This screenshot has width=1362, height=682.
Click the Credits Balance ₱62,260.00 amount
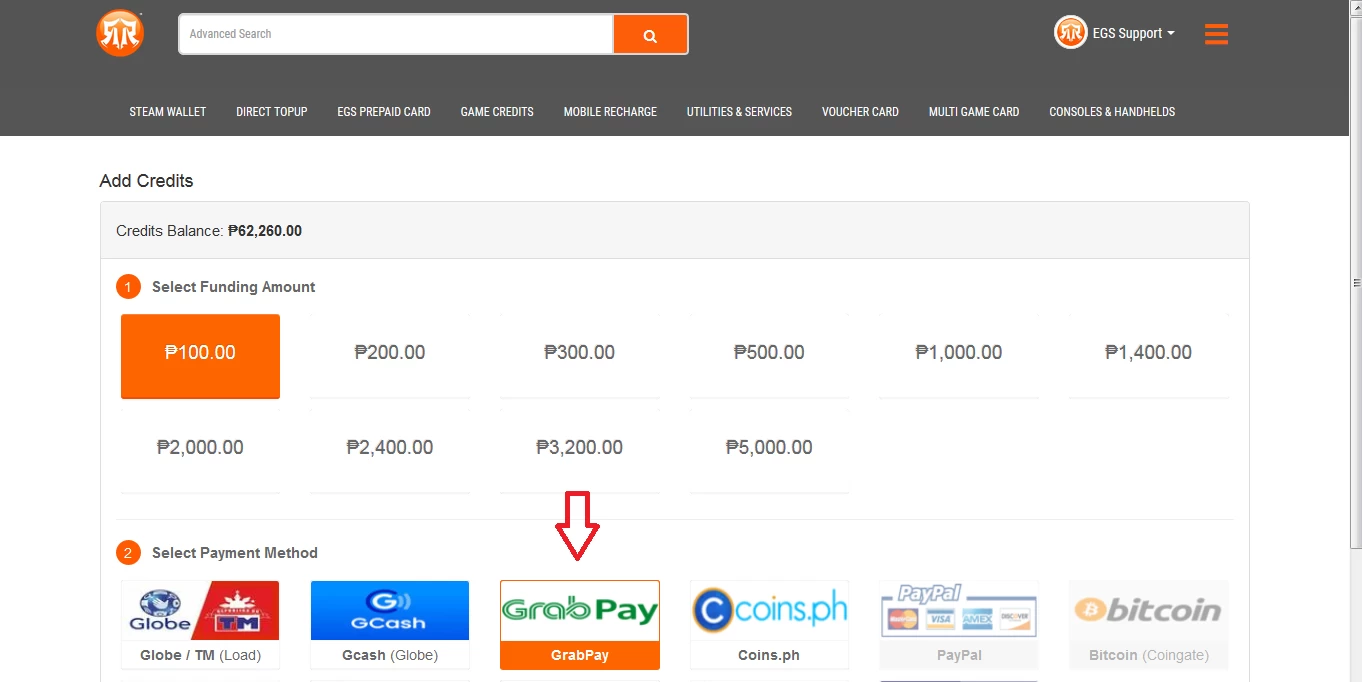[x=265, y=231]
